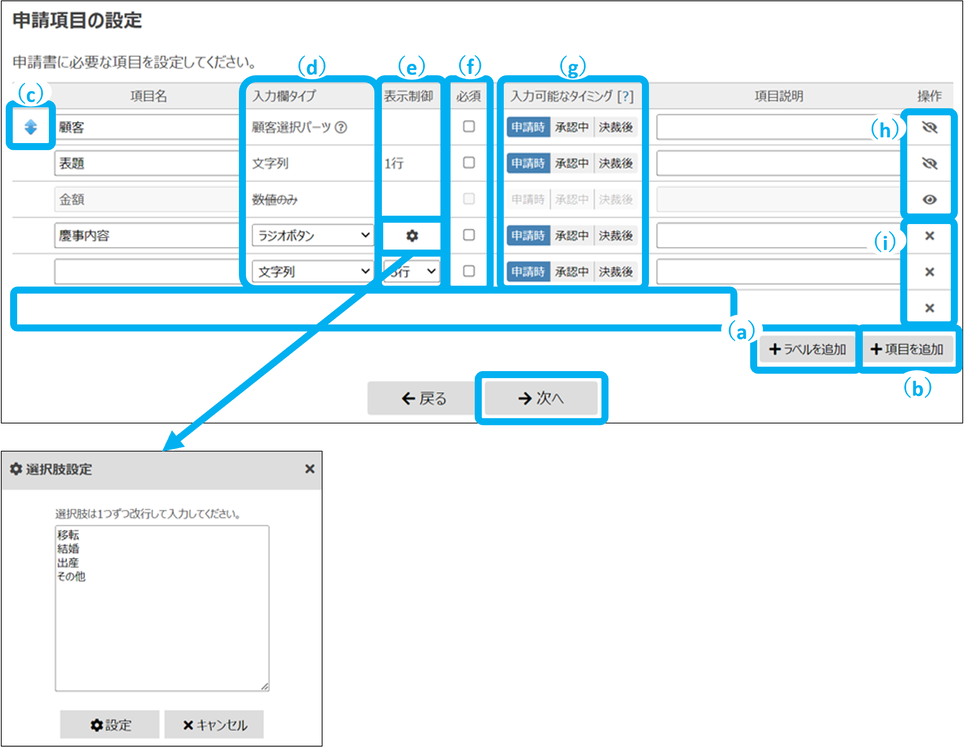The height and width of the screenshot is (747, 964).
Task: Hide the 表題 row using its eye icon
Action: click(929, 163)
